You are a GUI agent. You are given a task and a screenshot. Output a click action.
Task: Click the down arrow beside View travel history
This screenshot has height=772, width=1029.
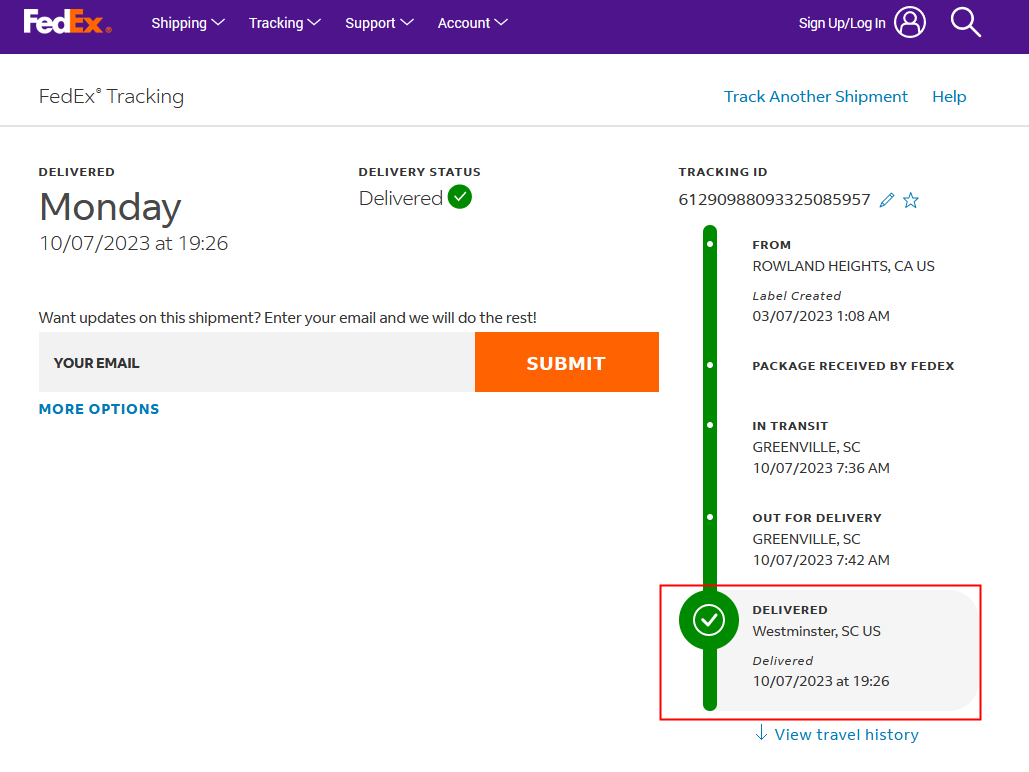point(762,734)
